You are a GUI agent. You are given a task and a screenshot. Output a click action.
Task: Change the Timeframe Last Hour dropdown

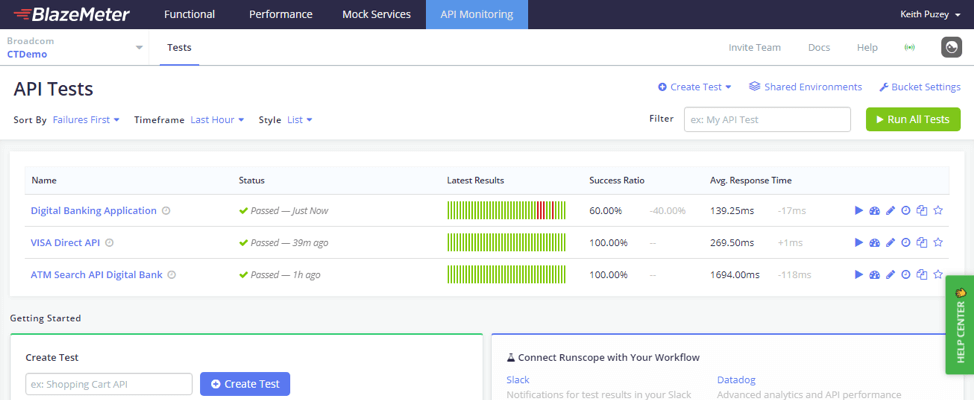[217, 120]
